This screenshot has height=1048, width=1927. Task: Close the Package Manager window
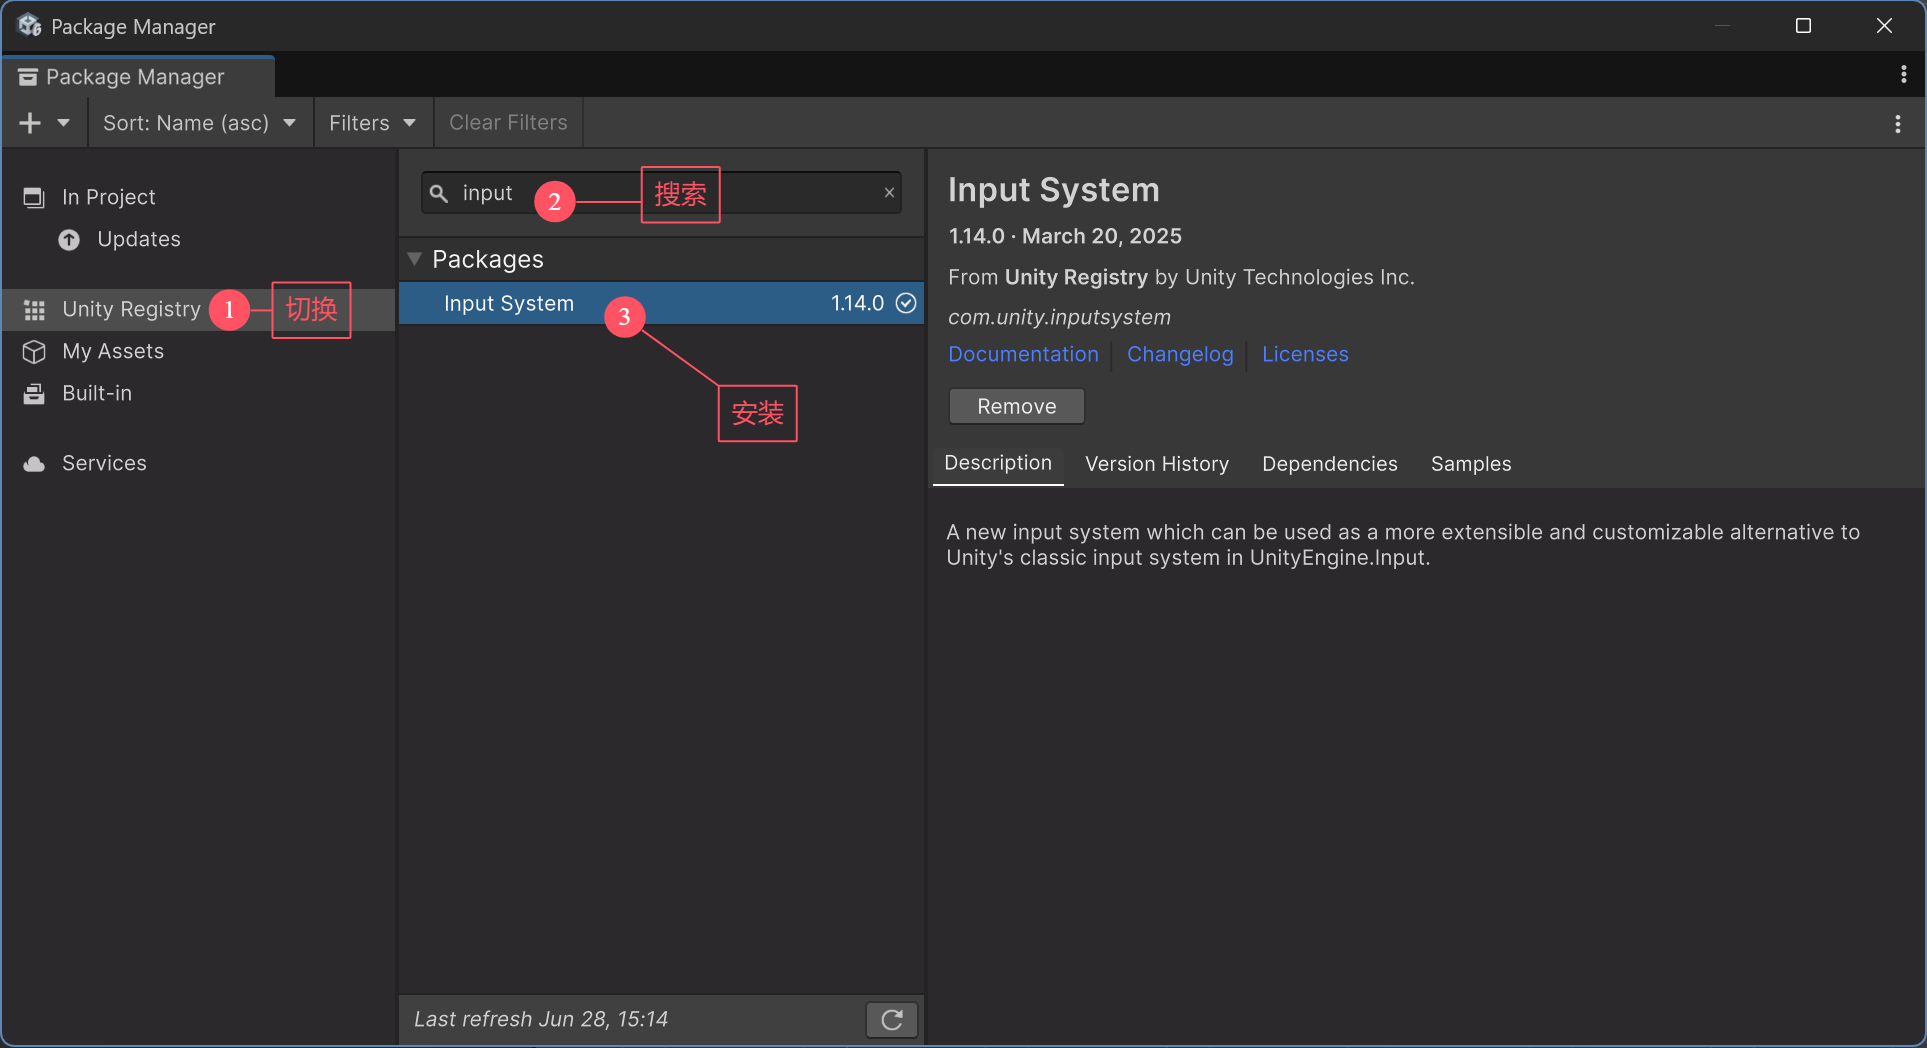pos(1884,26)
